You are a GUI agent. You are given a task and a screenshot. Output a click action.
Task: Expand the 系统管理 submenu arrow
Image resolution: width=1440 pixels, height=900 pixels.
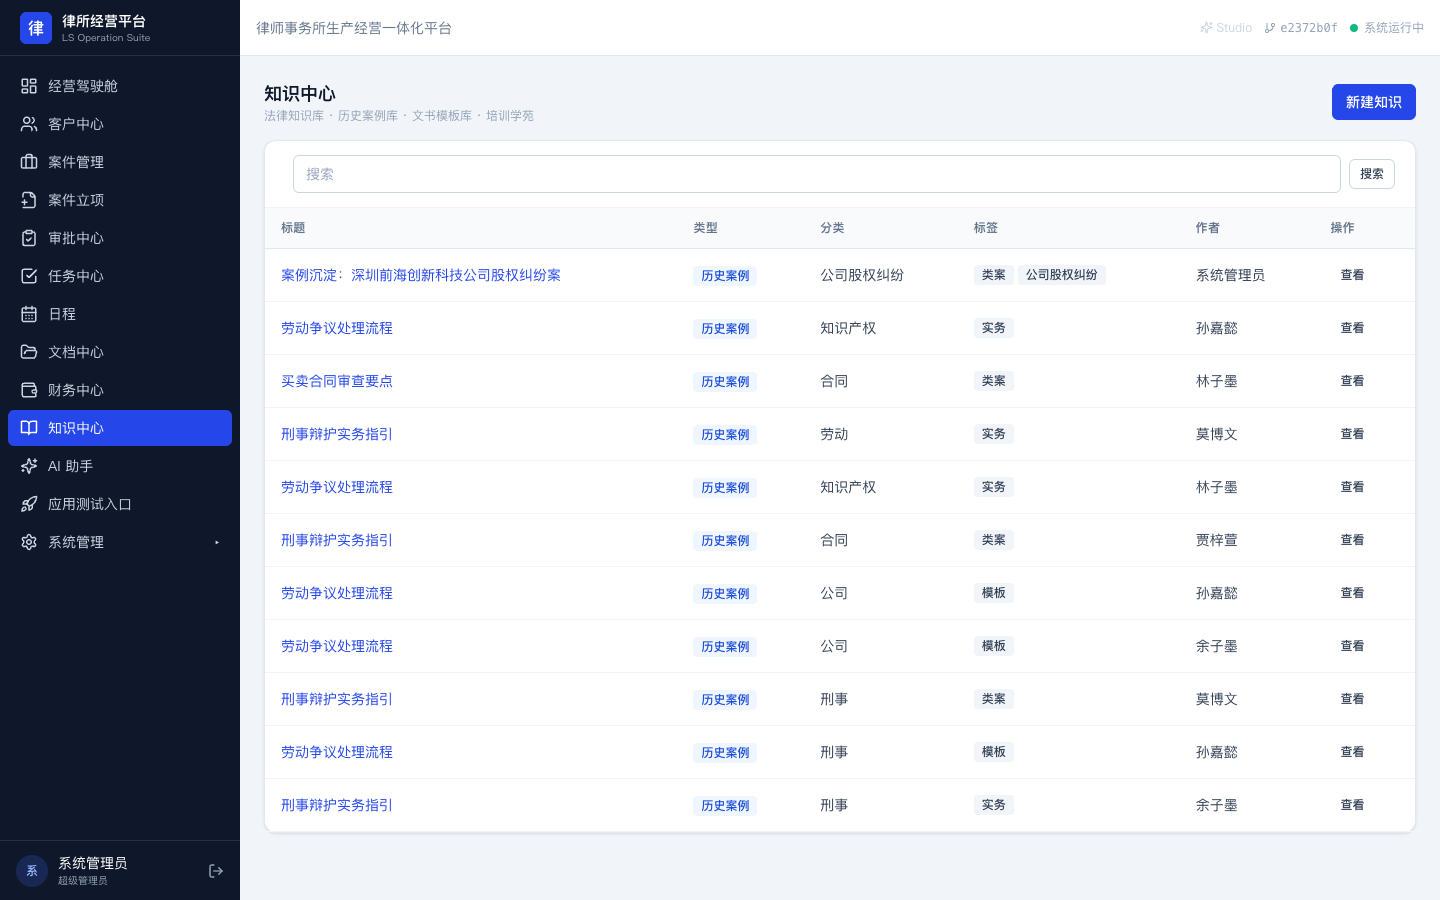(217, 542)
